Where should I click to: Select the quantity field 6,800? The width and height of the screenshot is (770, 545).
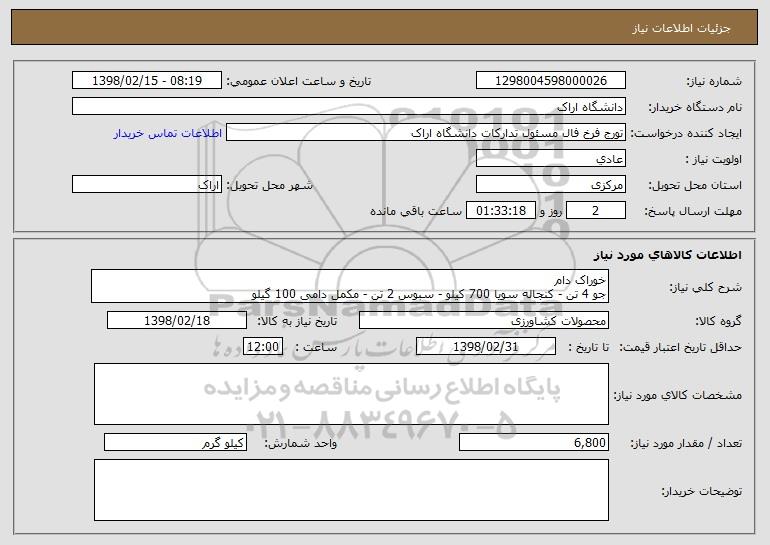[x=534, y=442]
